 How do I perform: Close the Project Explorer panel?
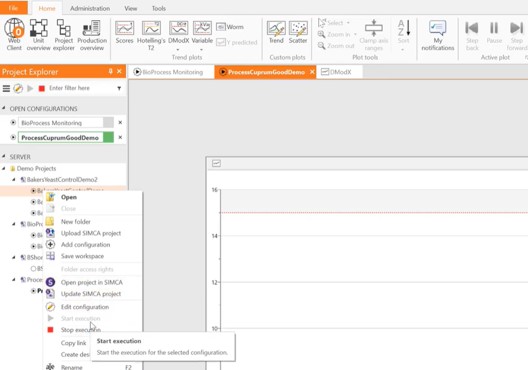click(119, 71)
